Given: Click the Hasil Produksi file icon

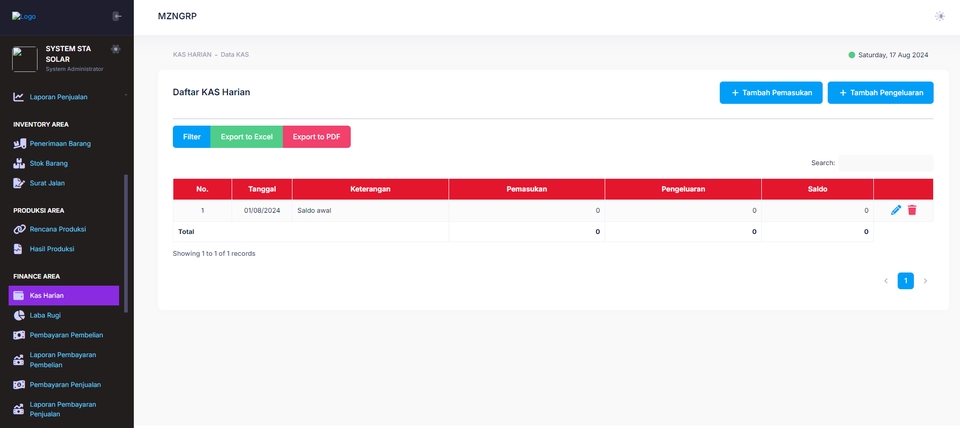Looking at the screenshot, I should point(19,249).
